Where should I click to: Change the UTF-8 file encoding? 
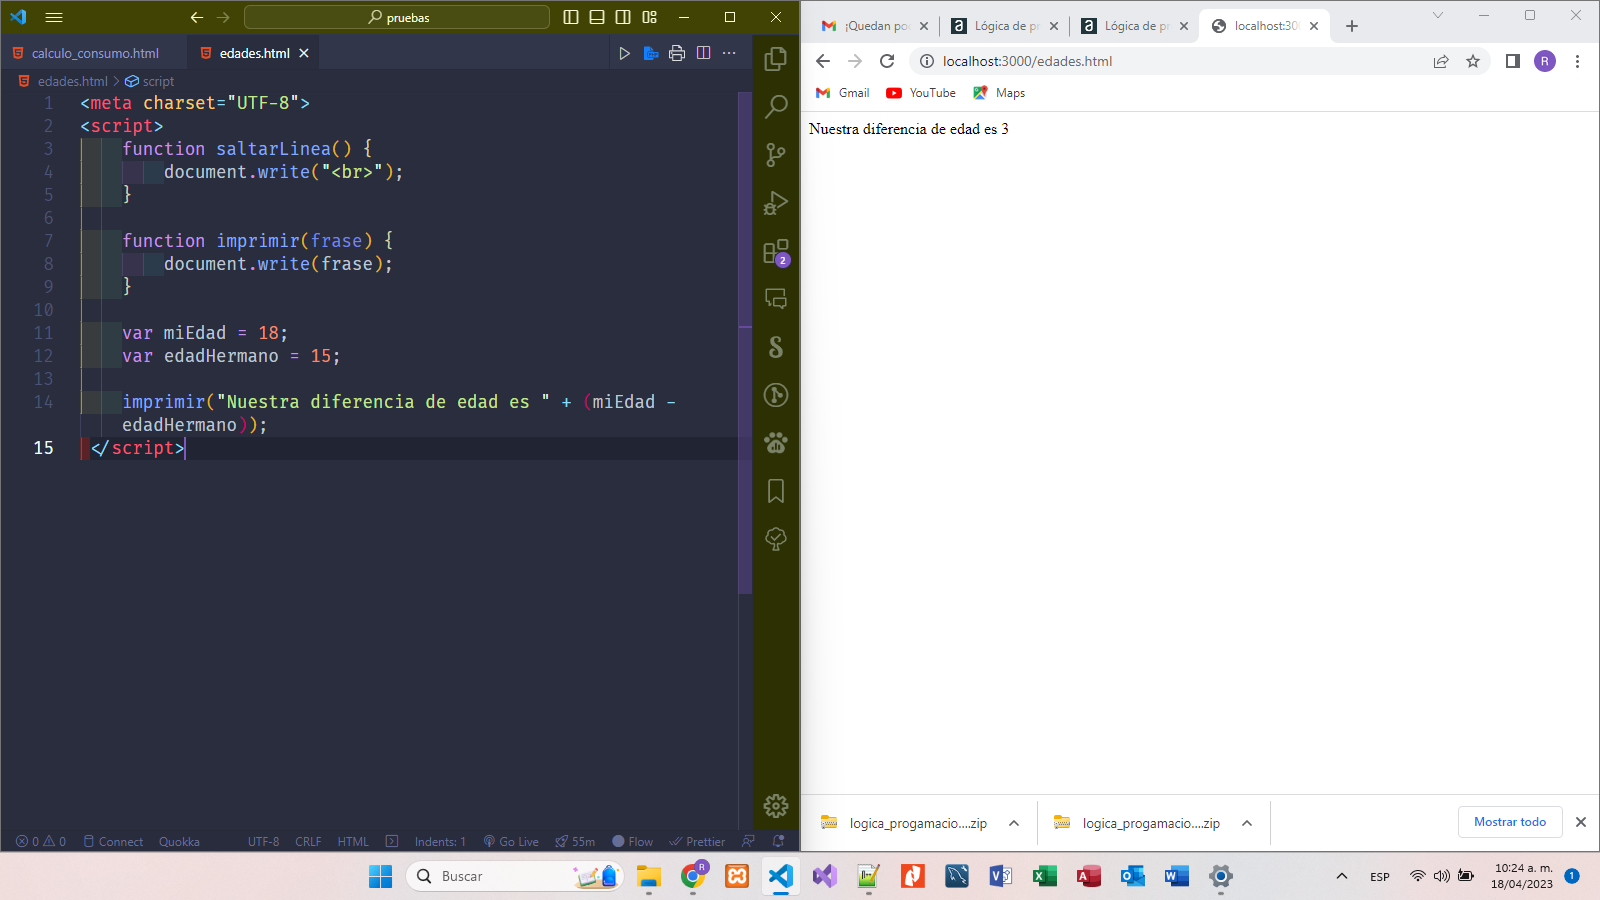pyautogui.click(x=263, y=841)
